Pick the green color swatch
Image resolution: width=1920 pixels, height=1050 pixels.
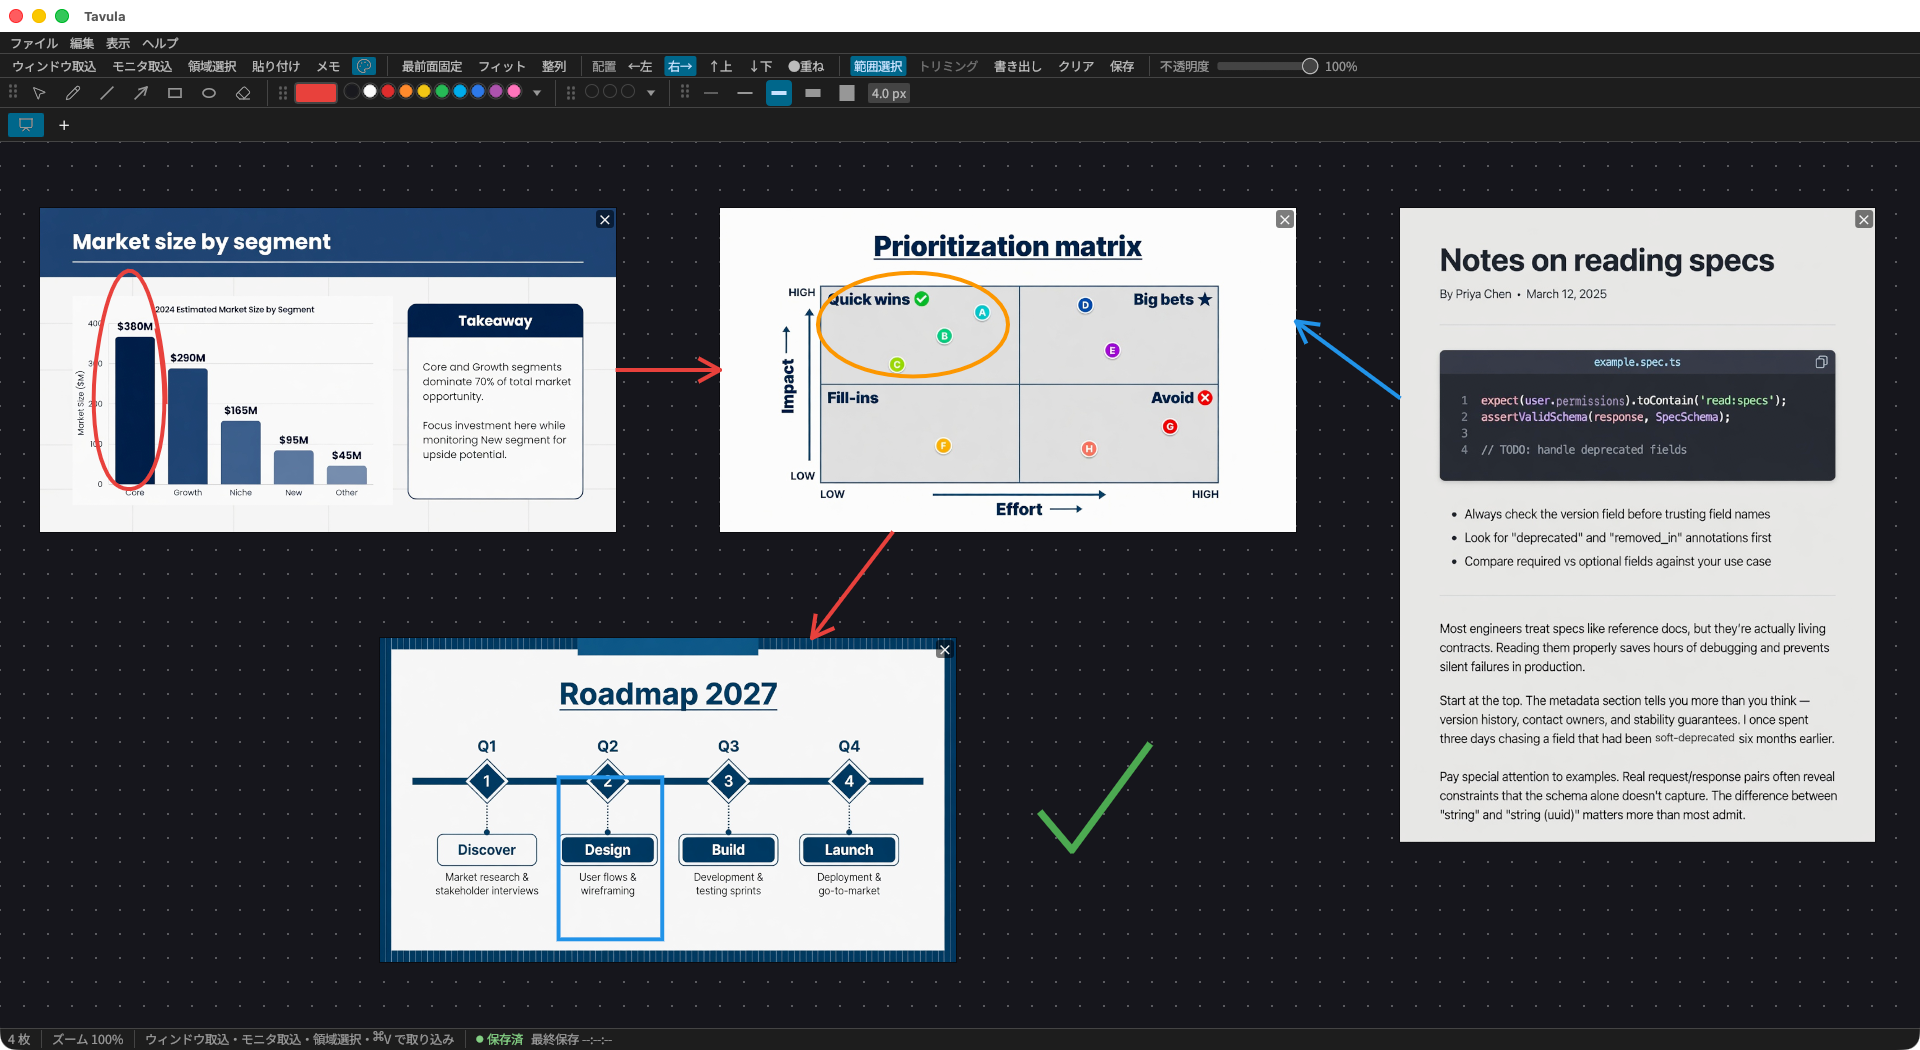coord(442,91)
